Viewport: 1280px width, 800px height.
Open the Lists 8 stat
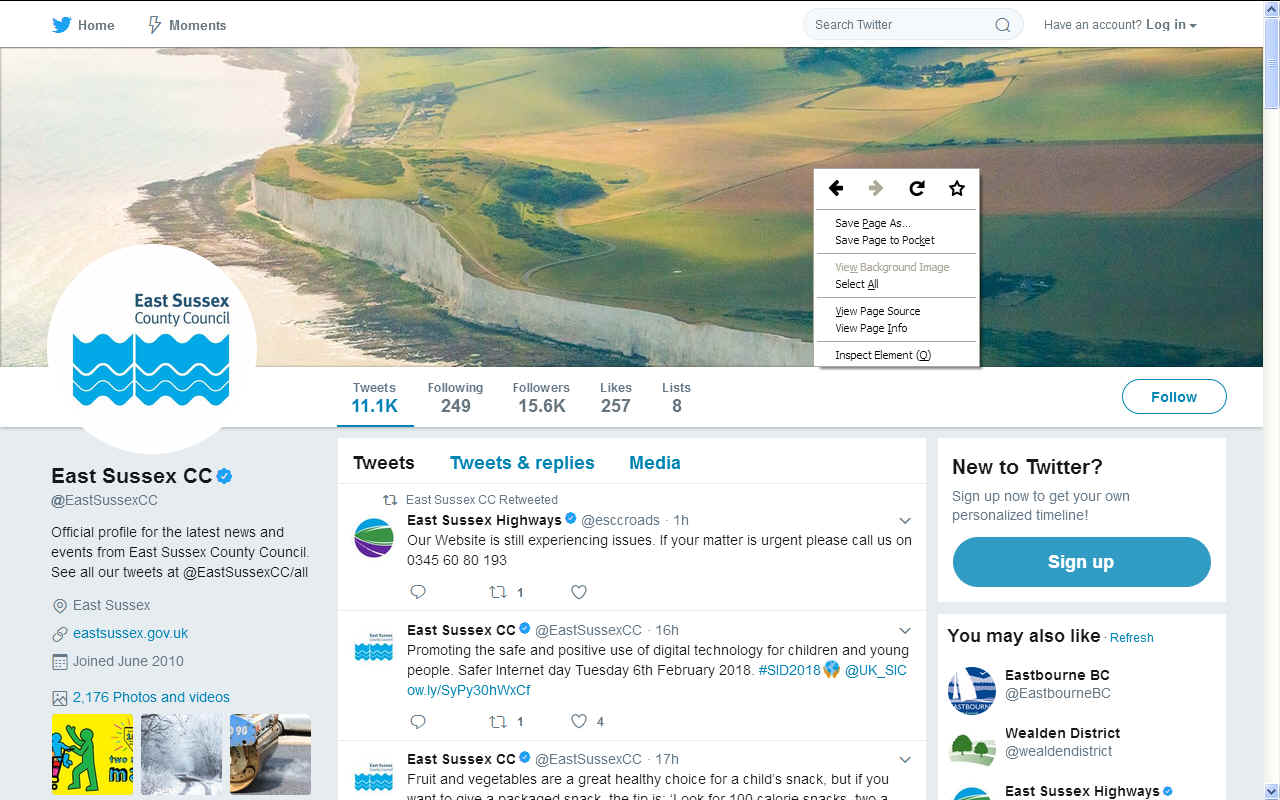point(677,397)
